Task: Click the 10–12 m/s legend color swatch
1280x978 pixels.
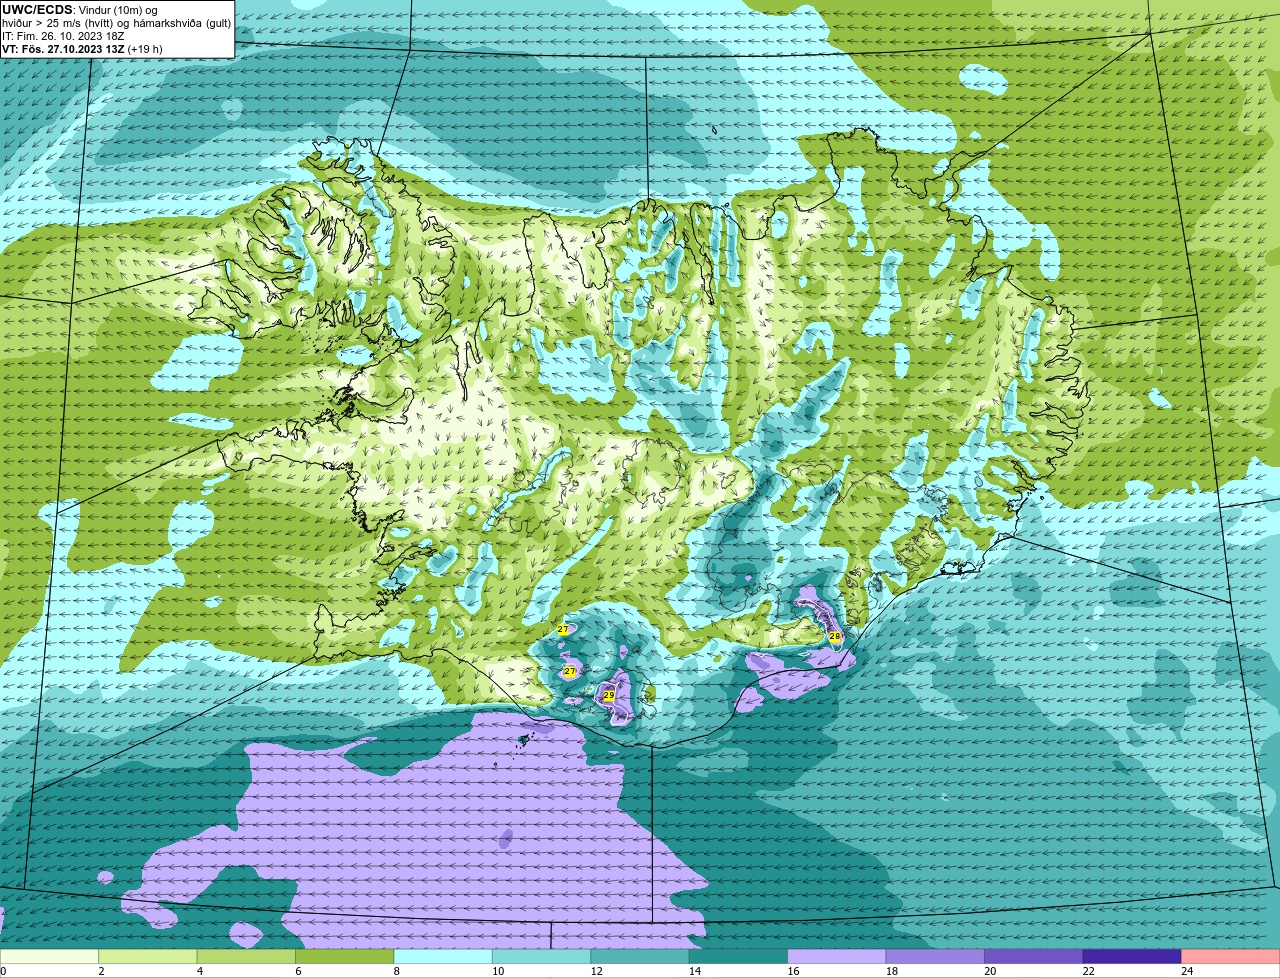Action: (542, 957)
